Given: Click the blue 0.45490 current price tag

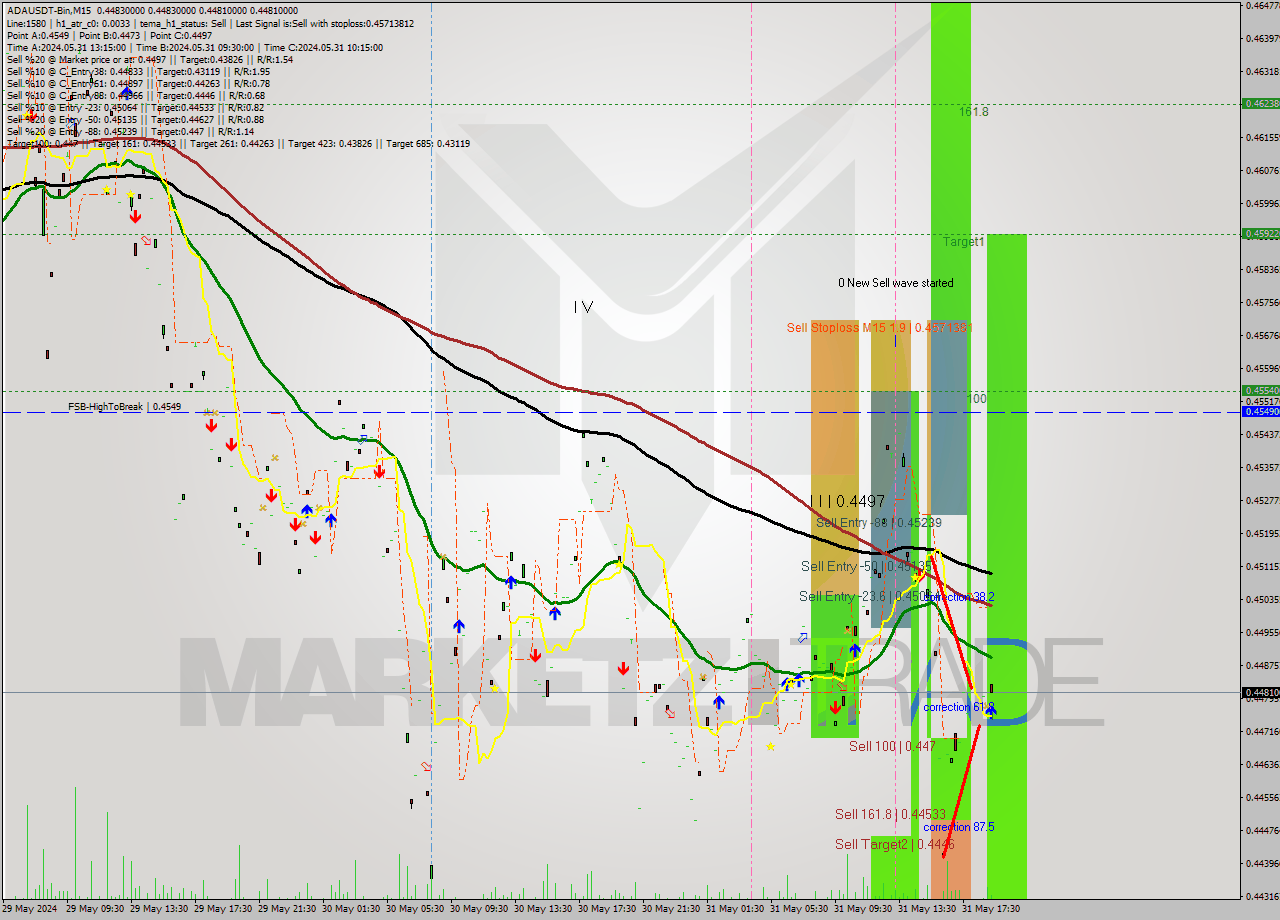Looking at the screenshot, I should (x=1258, y=411).
